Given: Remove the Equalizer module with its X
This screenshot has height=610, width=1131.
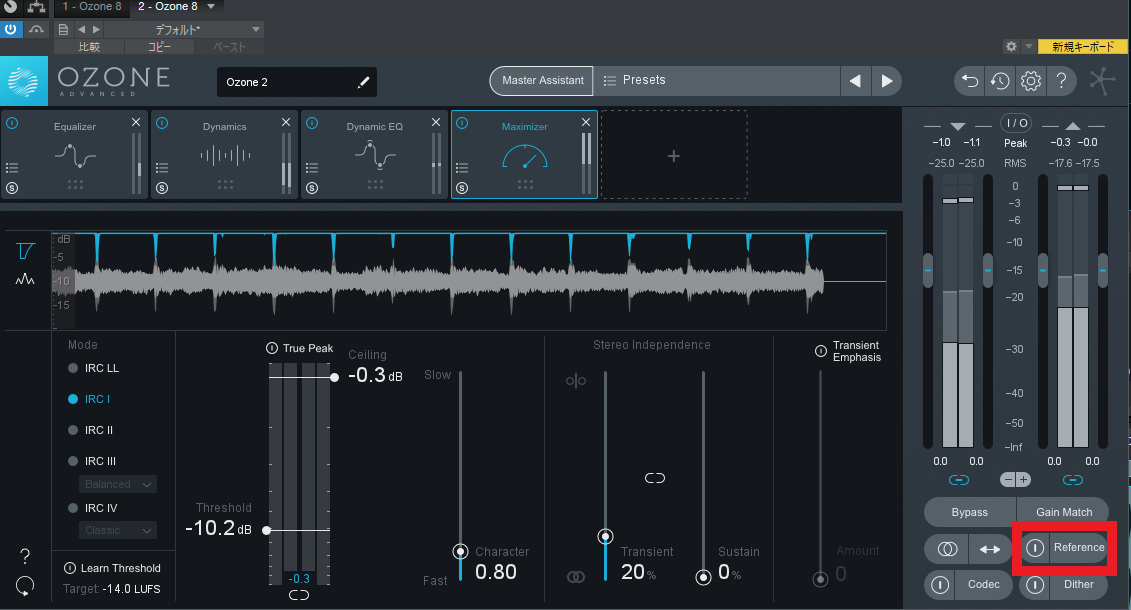Looking at the screenshot, I should [136, 123].
